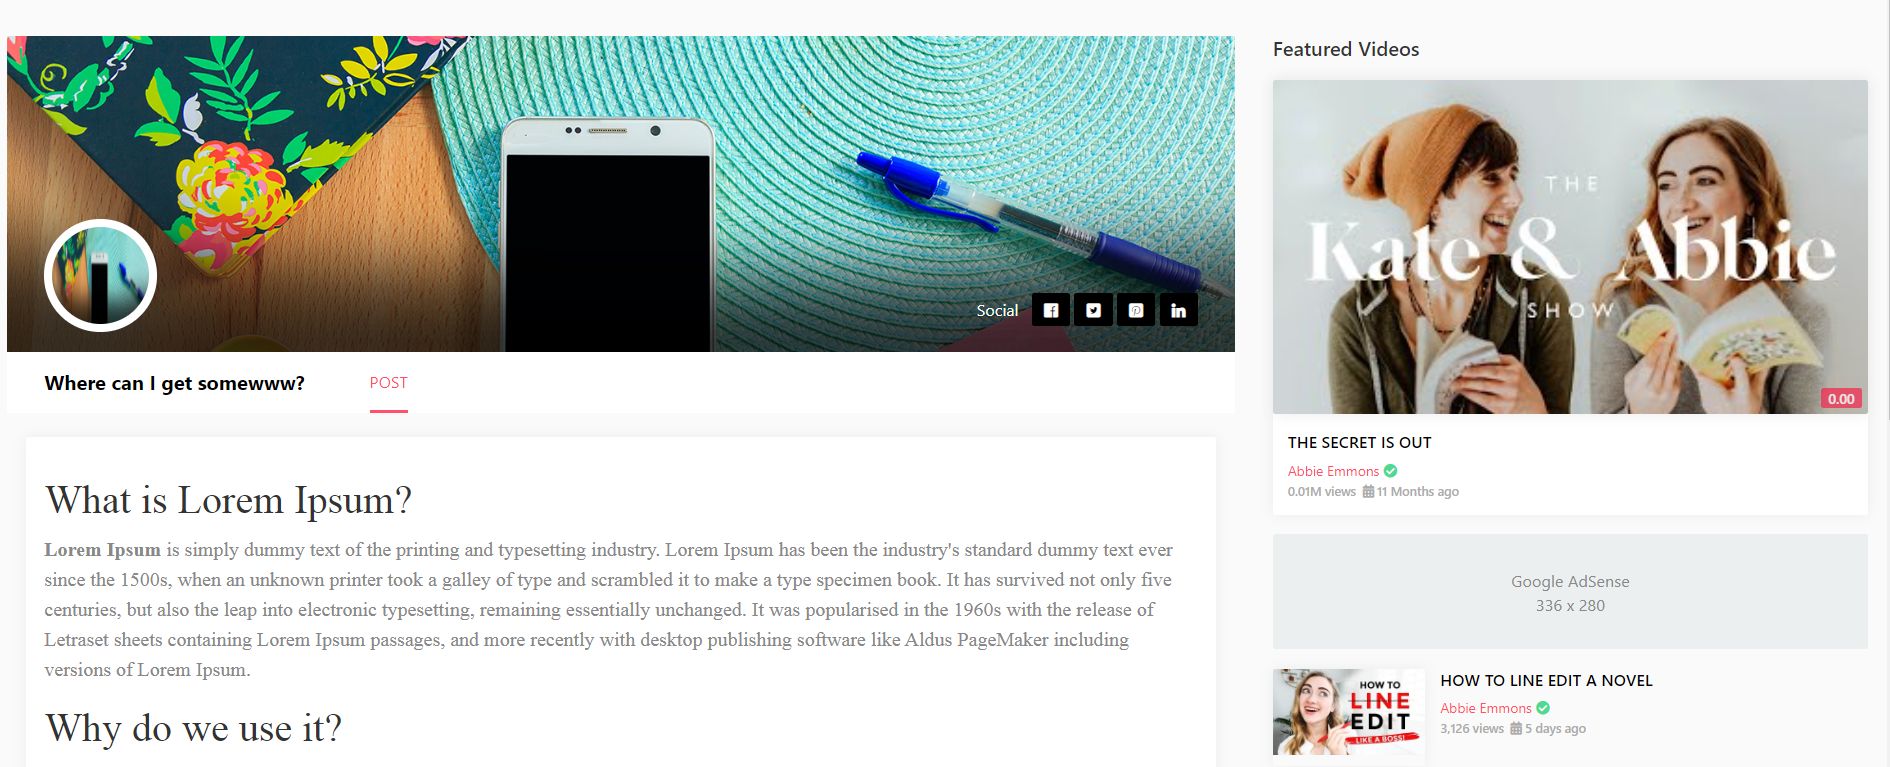Click calendar icon beside 5 days ago
This screenshot has width=1890, height=767.
click(x=1516, y=728)
